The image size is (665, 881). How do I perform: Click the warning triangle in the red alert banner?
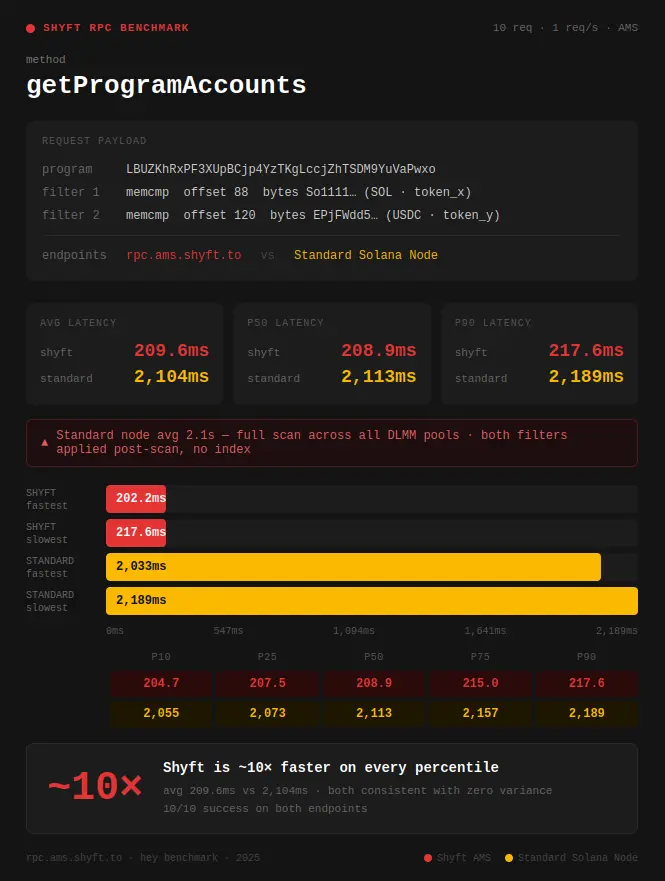(x=44, y=443)
